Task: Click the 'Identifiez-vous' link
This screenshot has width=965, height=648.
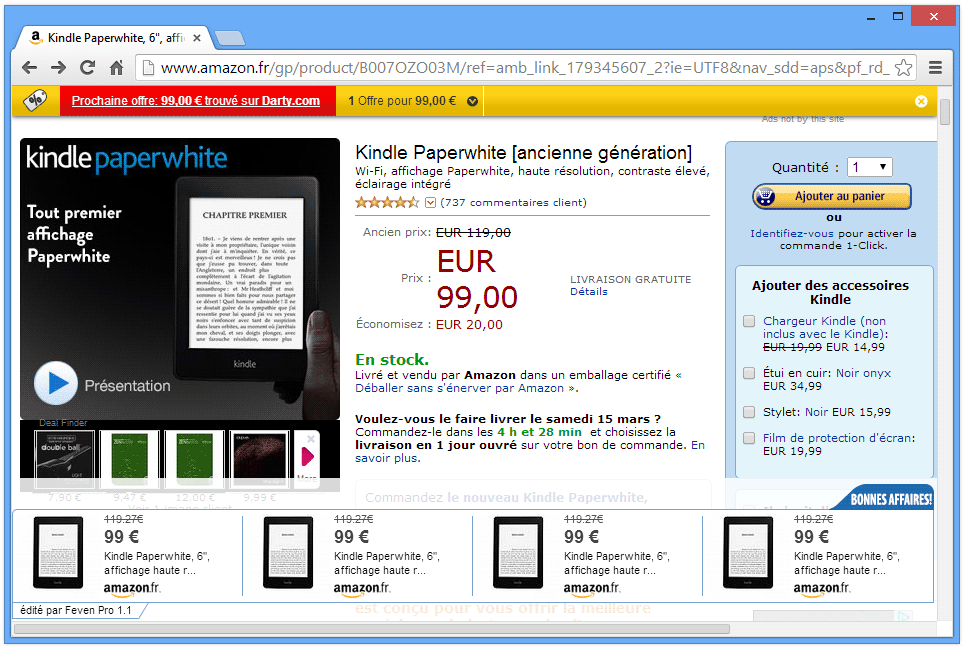Action: (x=791, y=234)
